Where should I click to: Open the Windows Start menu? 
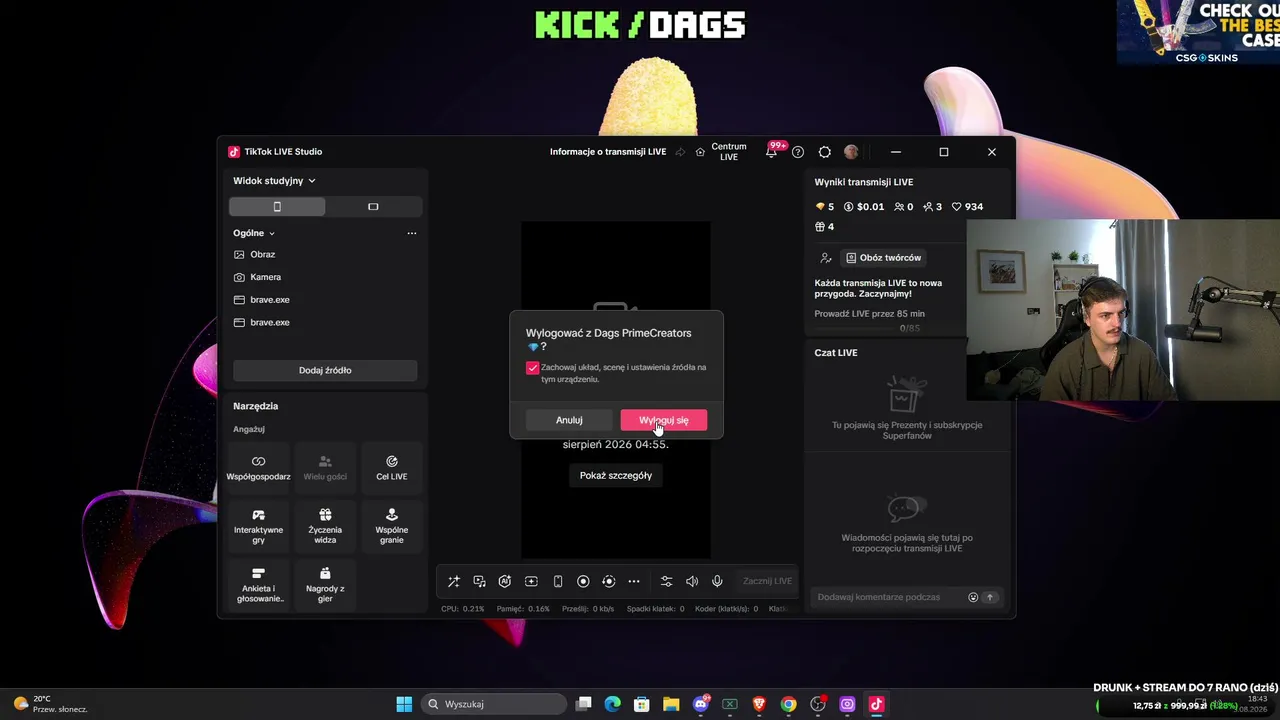click(x=404, y=704)
